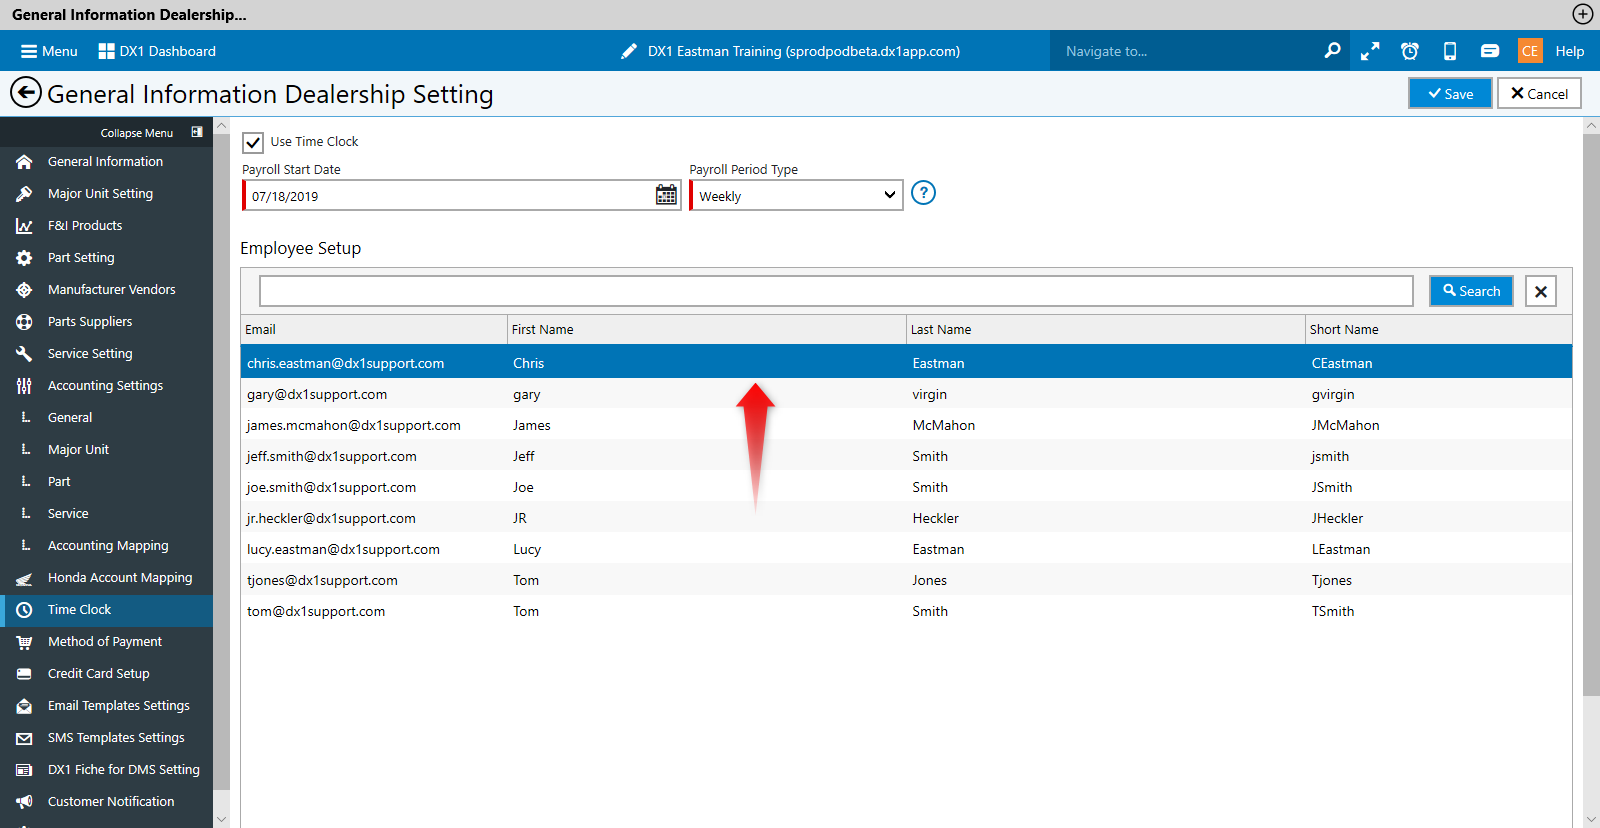The height and width of the screenshot is (828, 1600).
Task: Expand the Payroll Period Type dropdown
Action: coord(797,195)
